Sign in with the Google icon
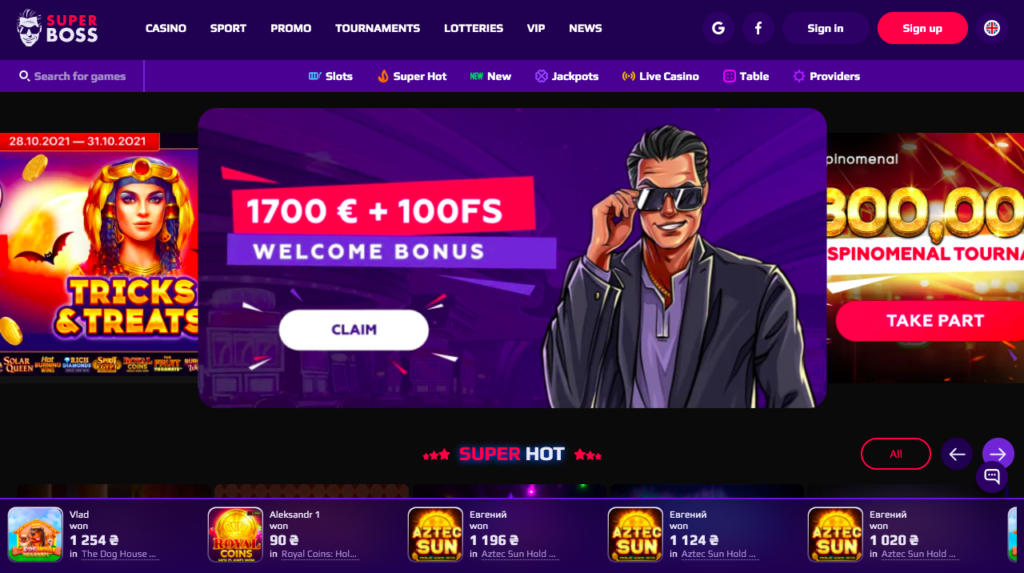Screen dimensions: 1024x573 coord(718,28)
